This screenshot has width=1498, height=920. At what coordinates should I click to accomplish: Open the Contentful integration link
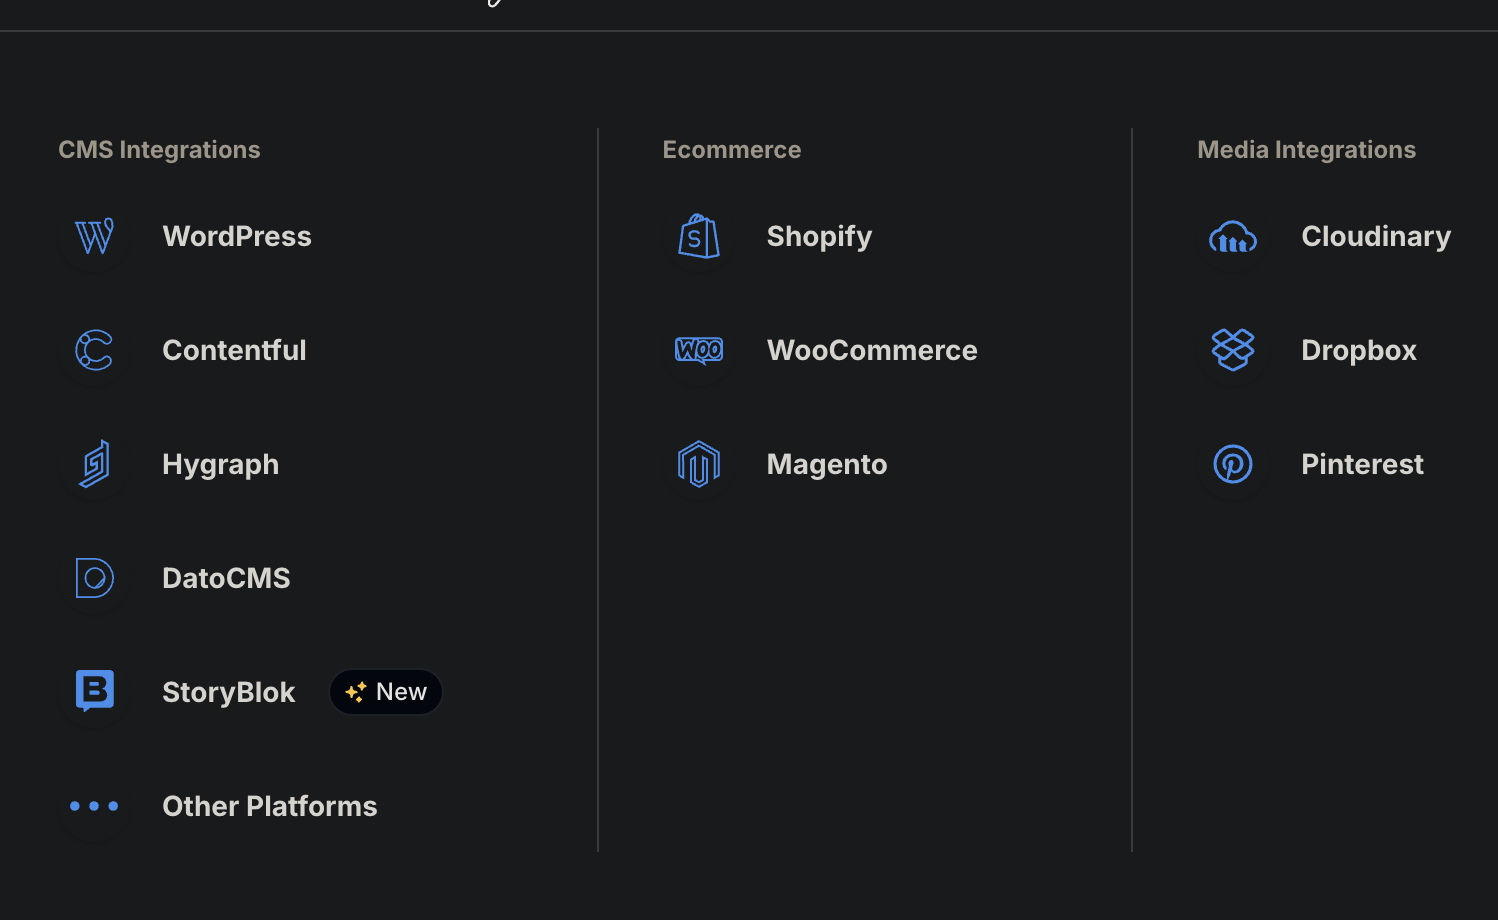point(234,351)
